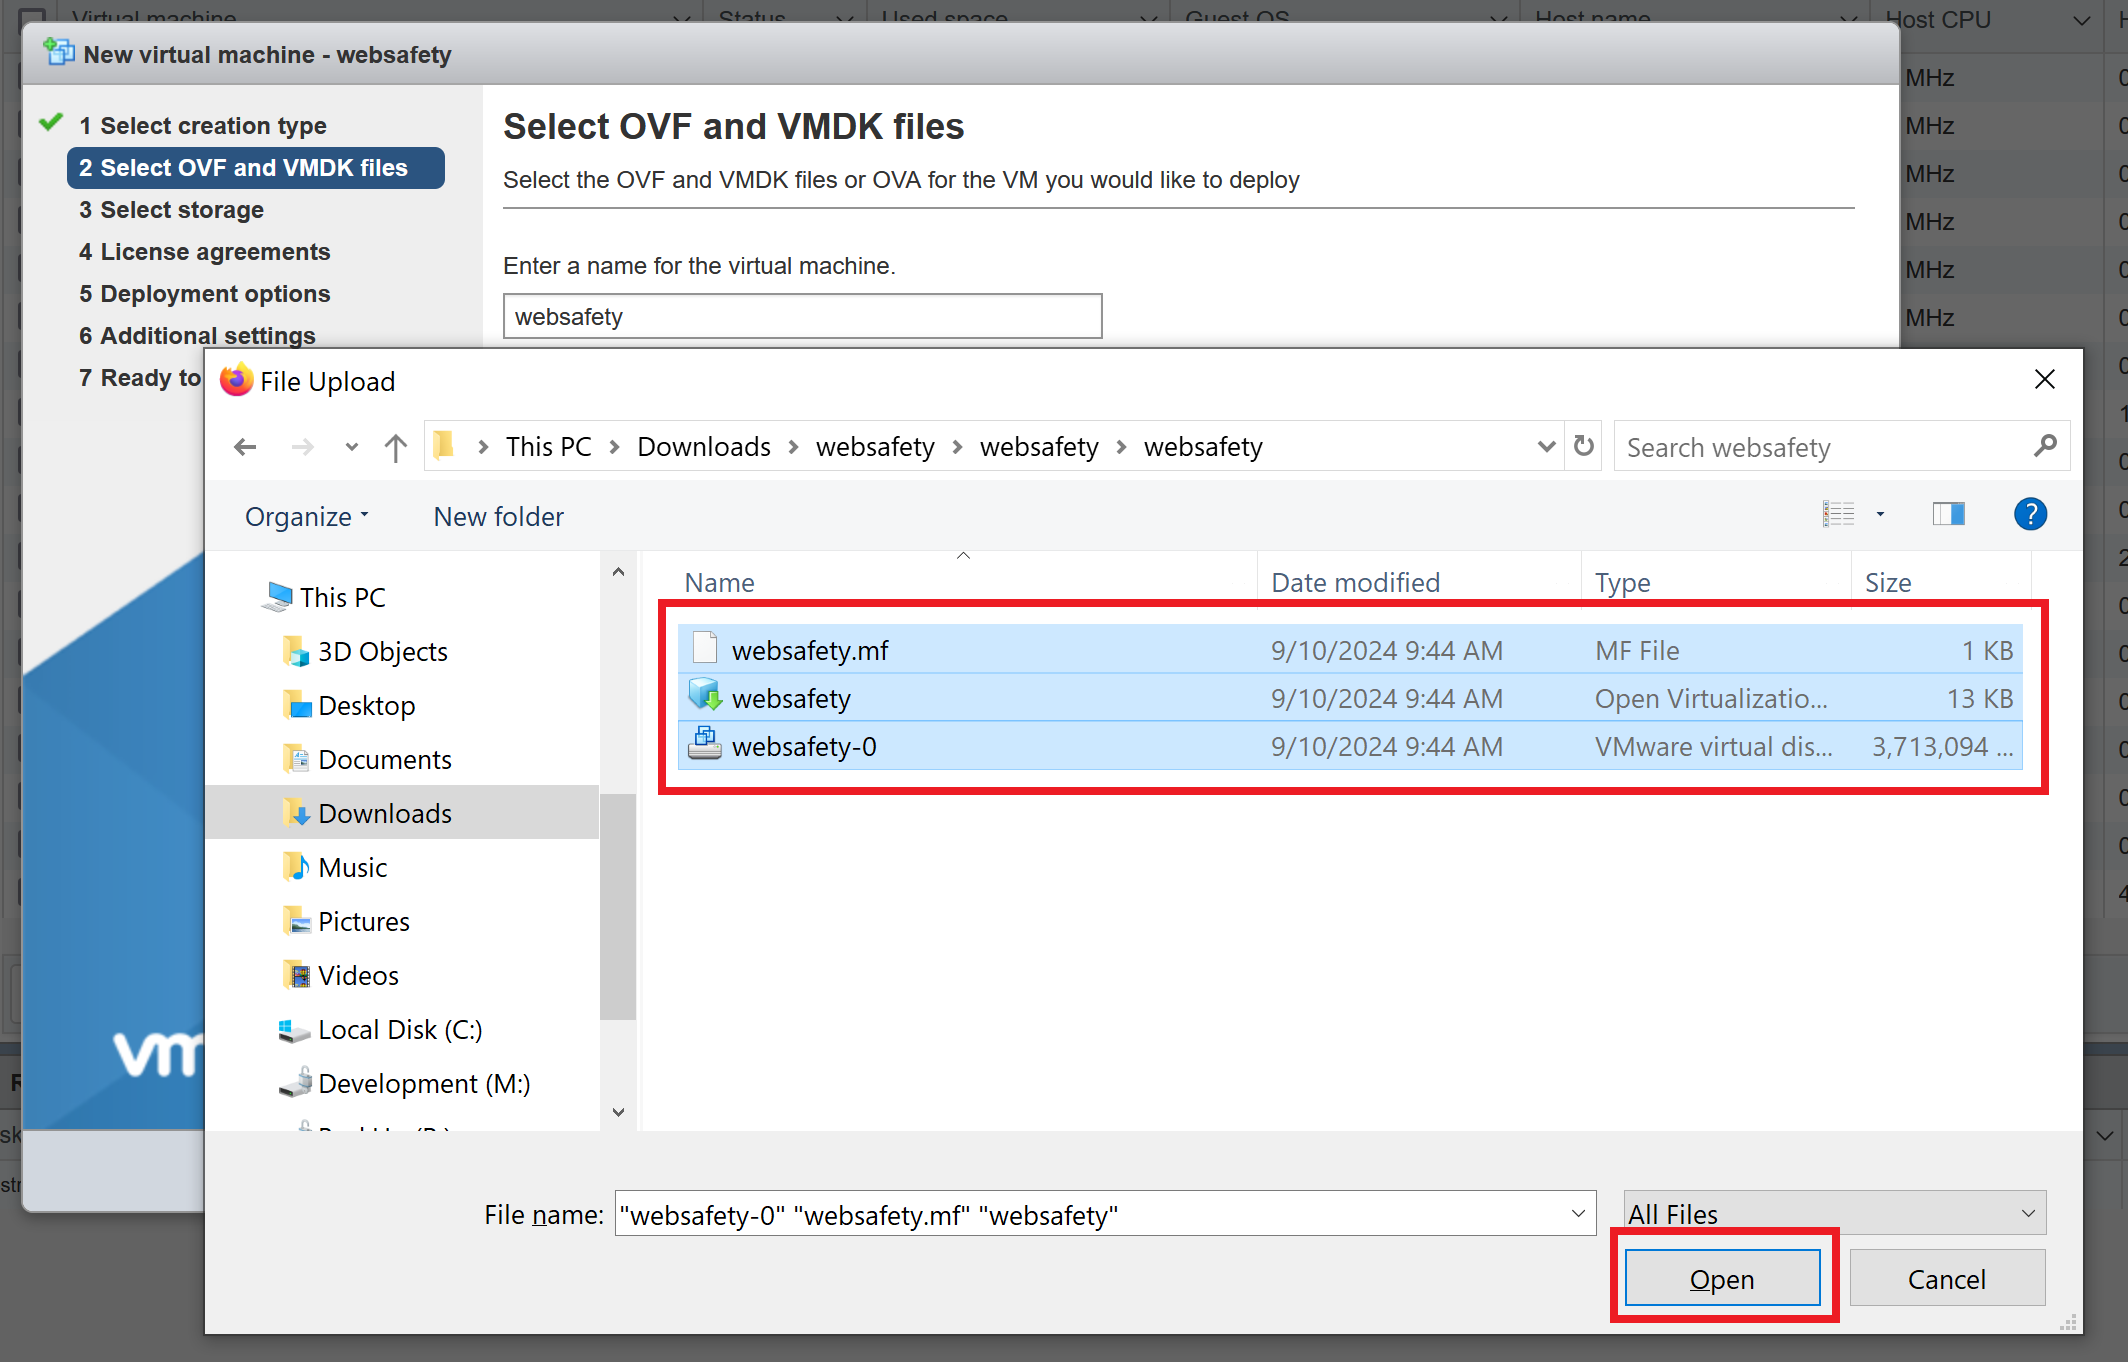
Task: Sort files by Type column
Action: point(1622,582)
